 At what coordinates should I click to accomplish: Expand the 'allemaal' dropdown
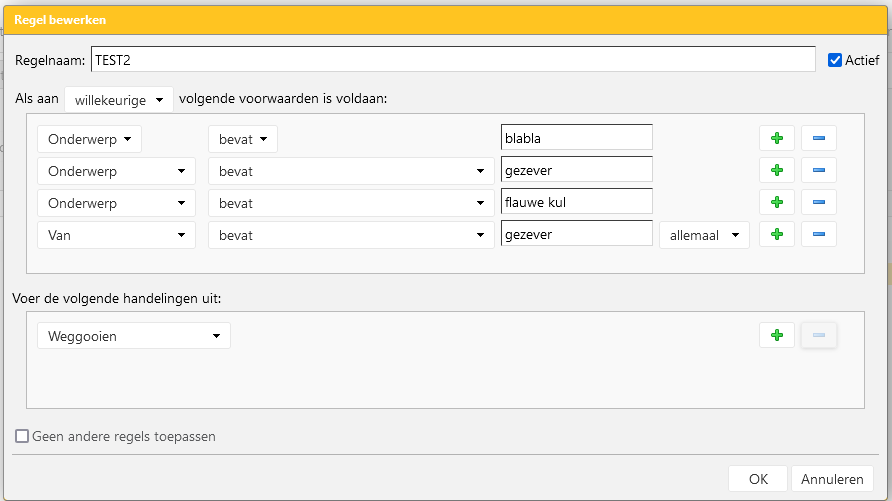click(703, 235)
